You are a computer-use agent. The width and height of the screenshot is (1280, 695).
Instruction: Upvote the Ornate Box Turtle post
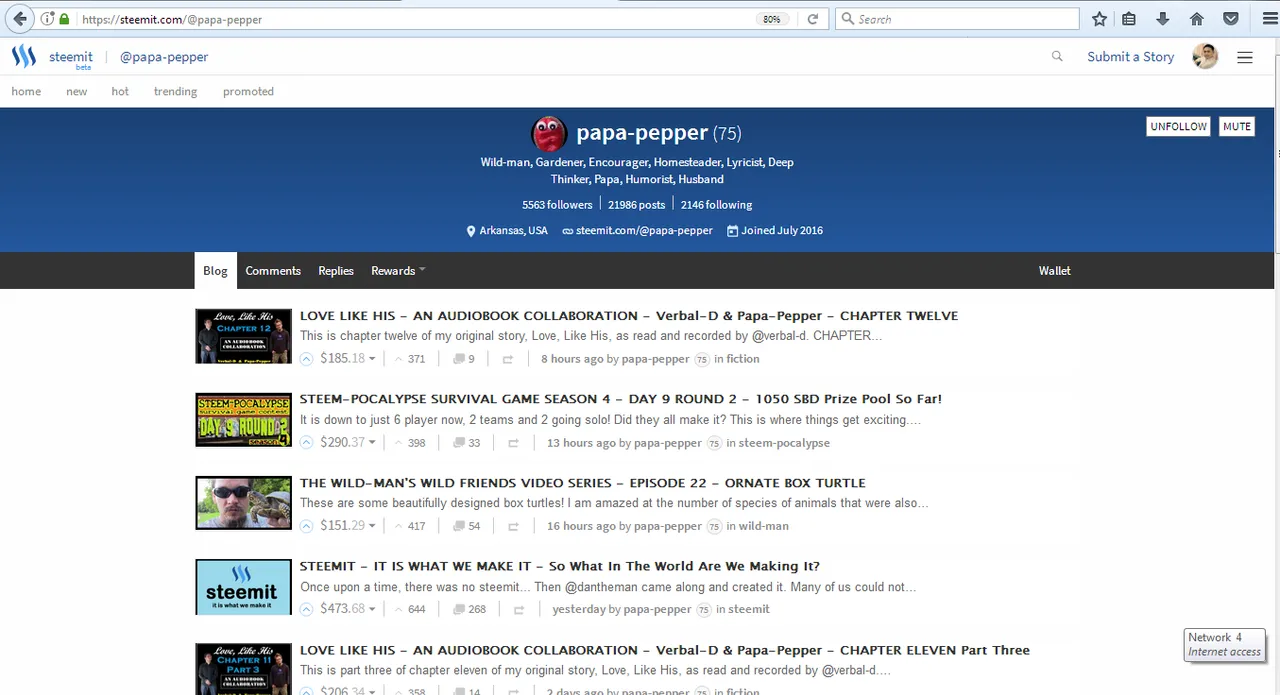point(307,526)
